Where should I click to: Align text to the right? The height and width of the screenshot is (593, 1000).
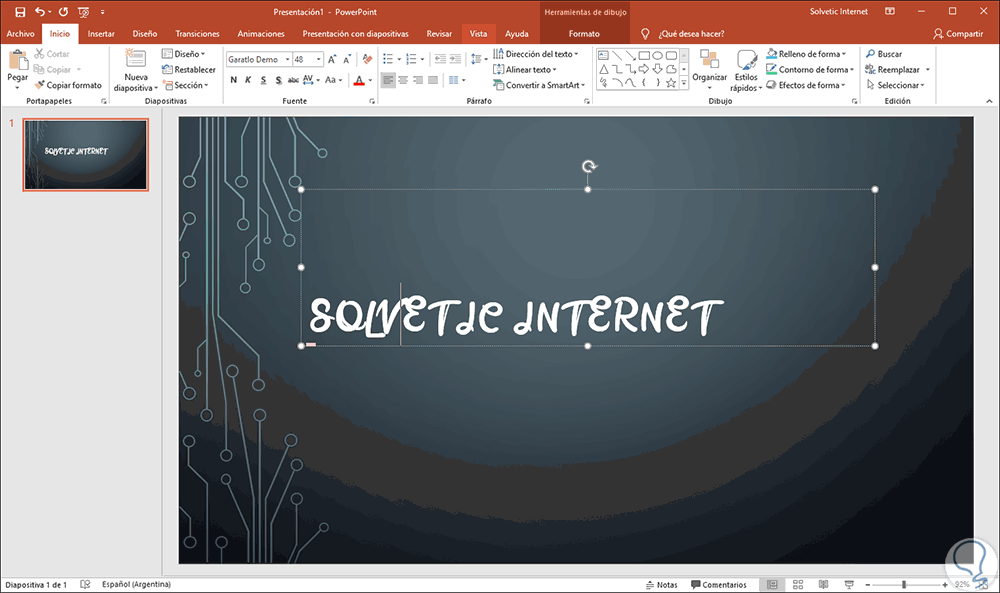click(418, 80)
